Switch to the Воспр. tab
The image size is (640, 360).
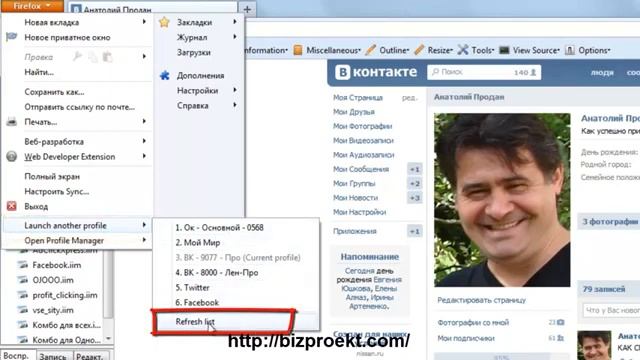(x=17, y=356)
